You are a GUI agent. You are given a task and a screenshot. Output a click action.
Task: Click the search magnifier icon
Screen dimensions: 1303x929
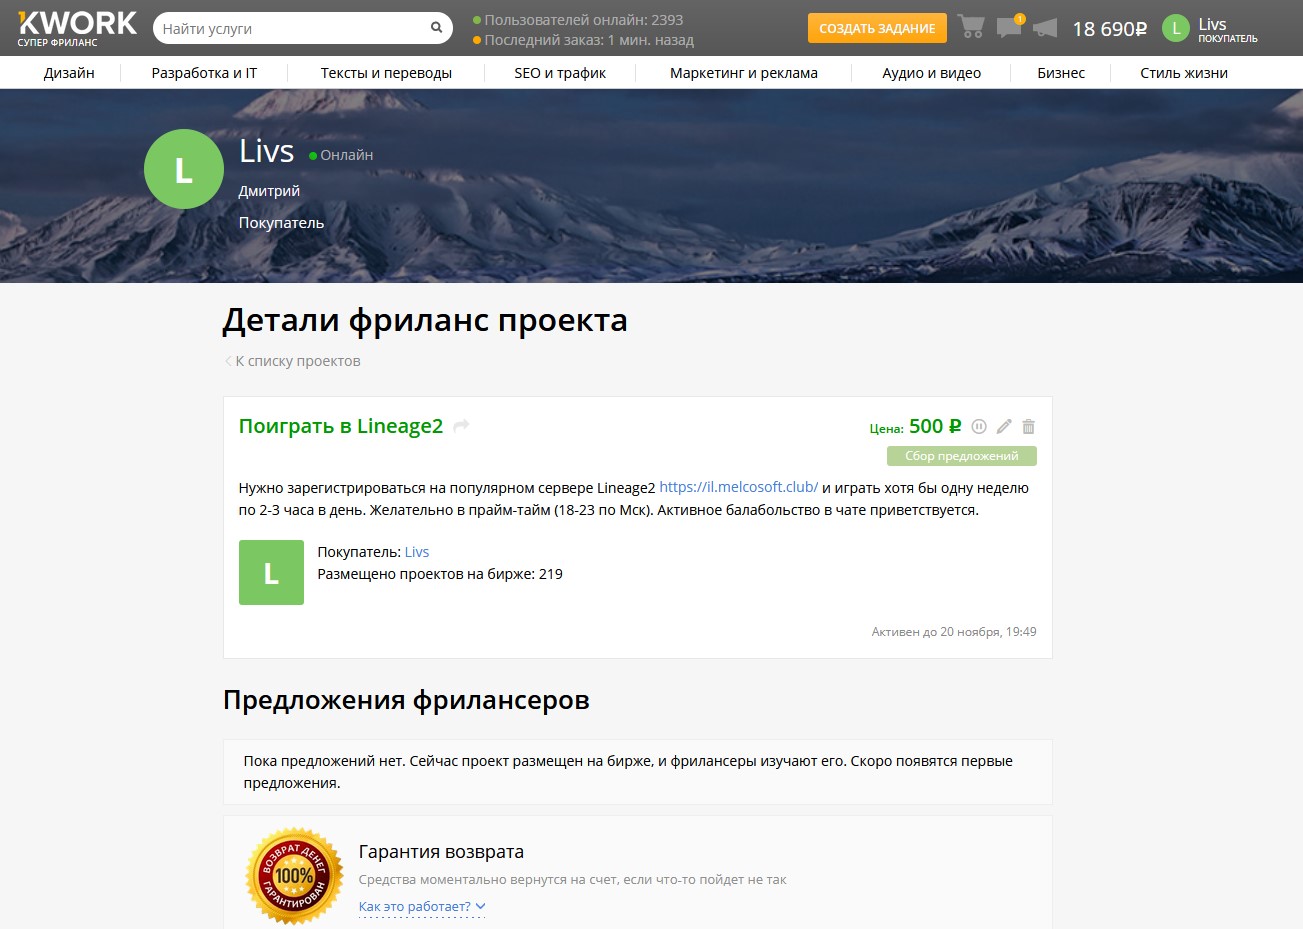click(436, 28)
